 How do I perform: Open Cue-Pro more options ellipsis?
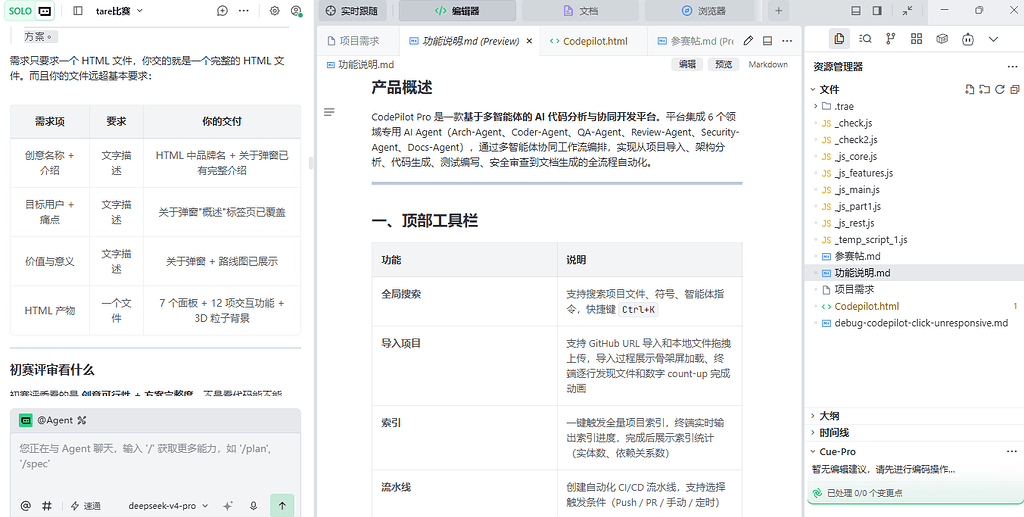tap(1012, 452)
